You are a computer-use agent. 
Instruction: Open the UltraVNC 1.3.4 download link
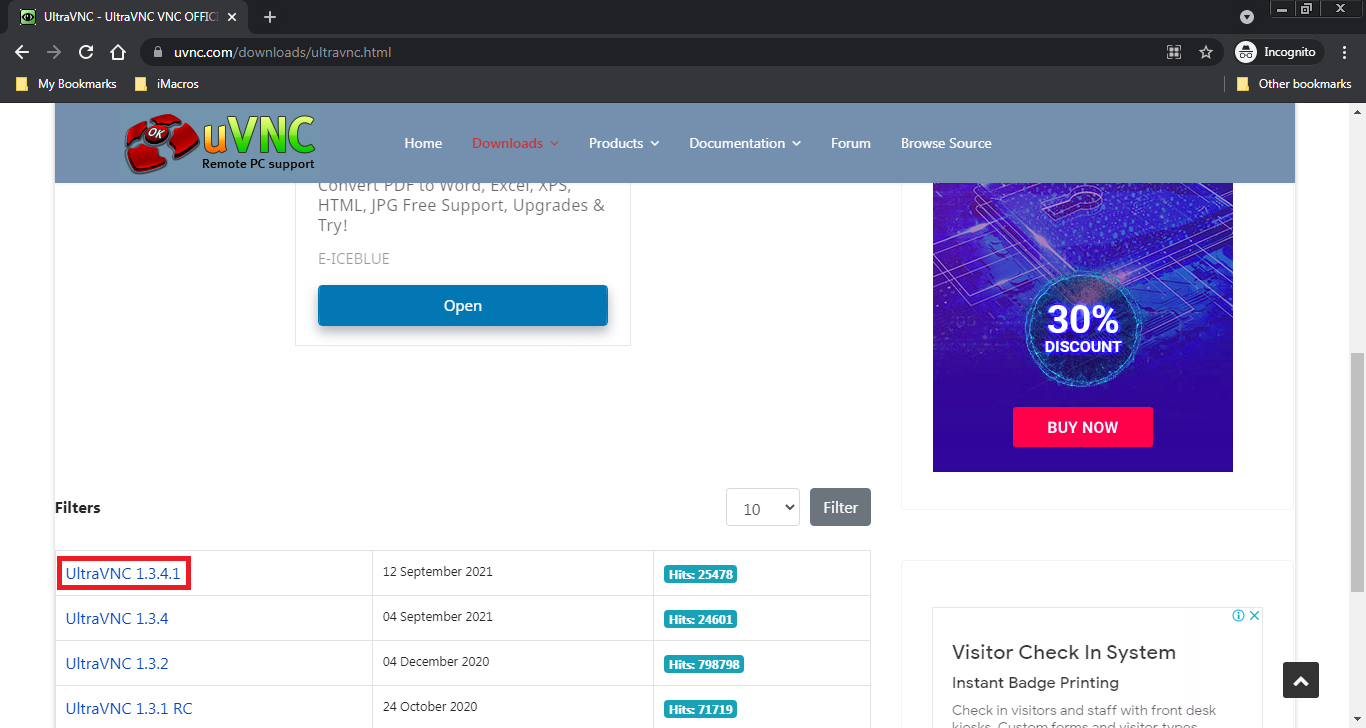tap(117, 619)
